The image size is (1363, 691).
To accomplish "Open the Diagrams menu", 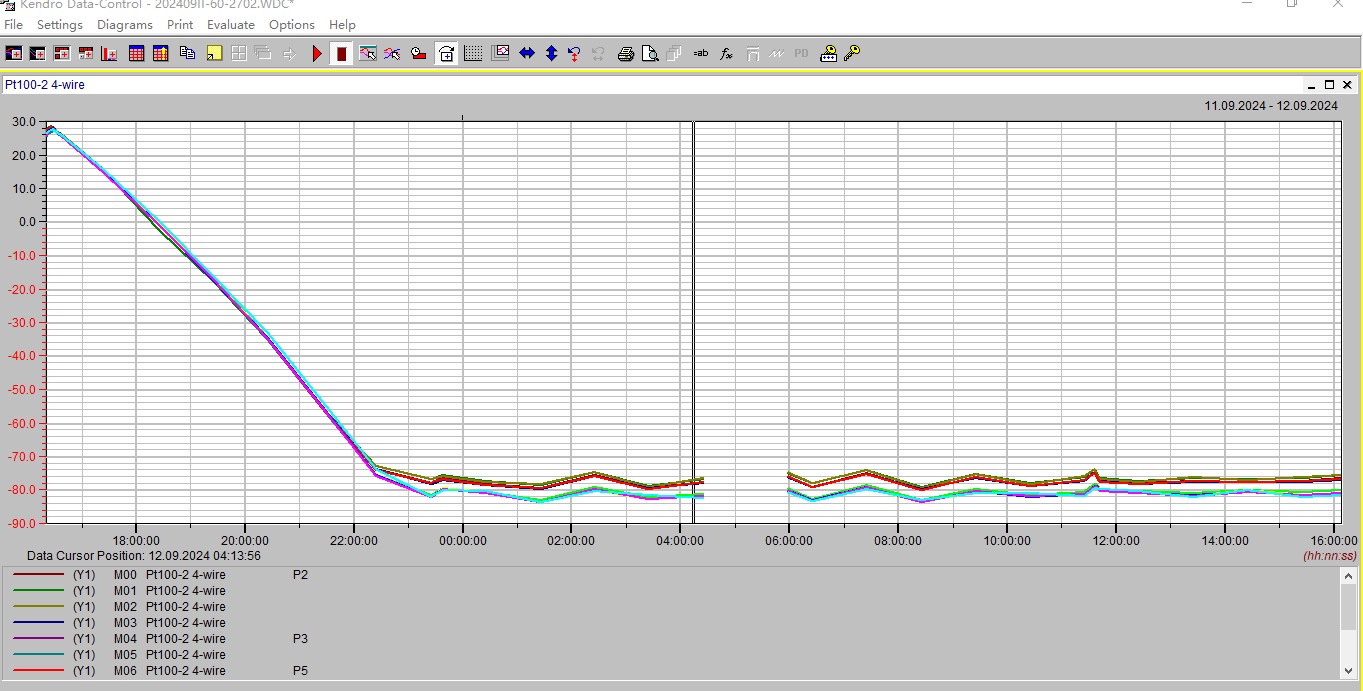I will [125, 24].
